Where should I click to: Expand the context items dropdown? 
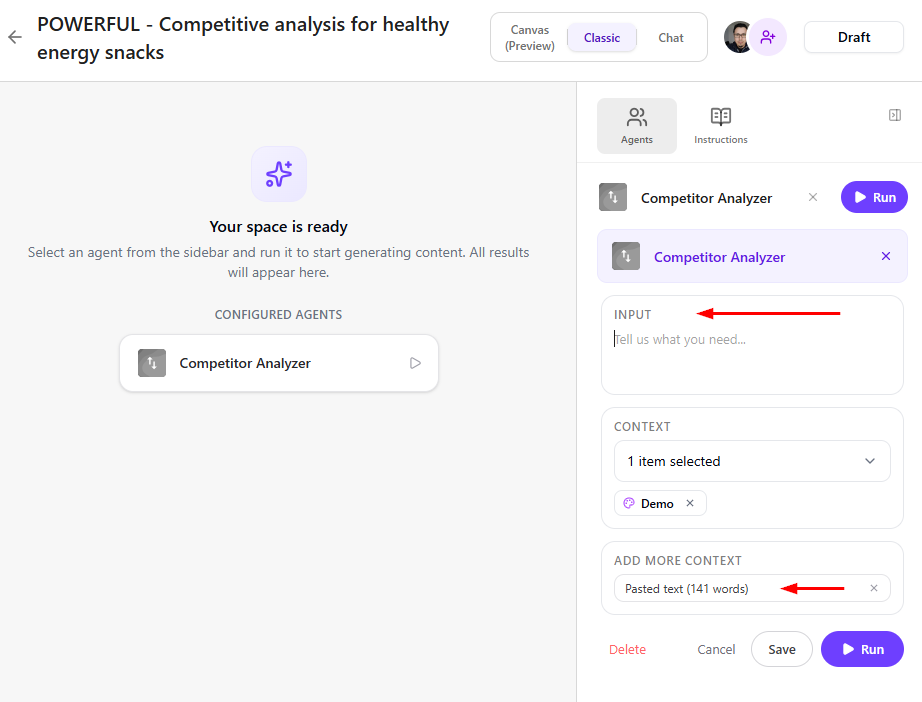[752, 461]
